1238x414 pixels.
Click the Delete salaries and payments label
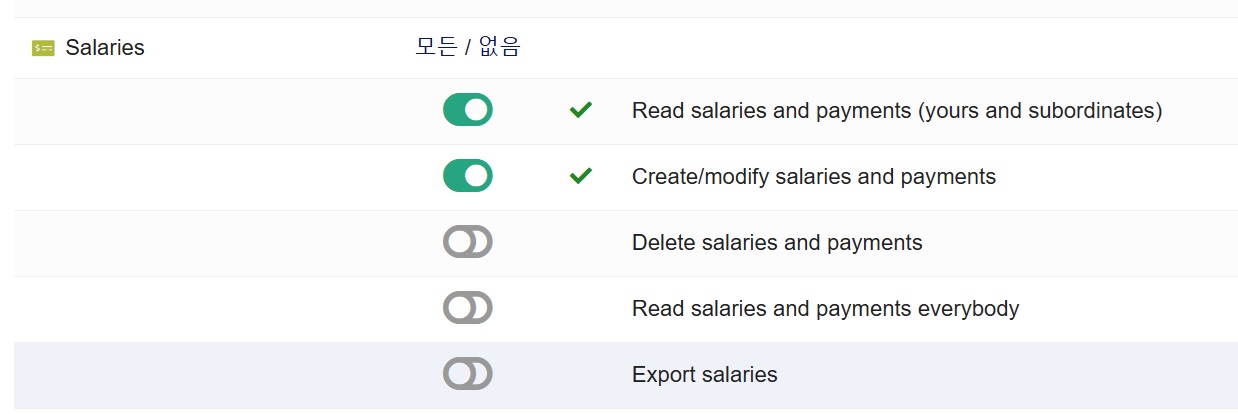point(777,243)
